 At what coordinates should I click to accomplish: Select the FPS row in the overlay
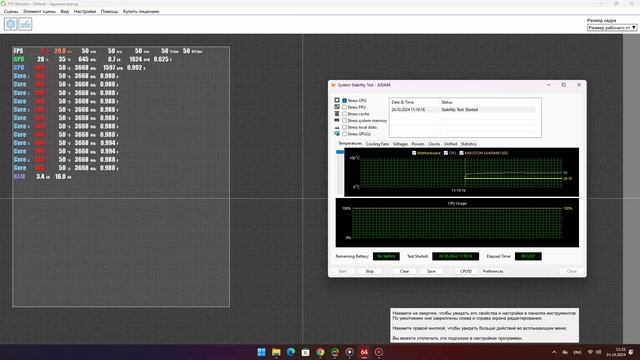(x=108, y=51)
